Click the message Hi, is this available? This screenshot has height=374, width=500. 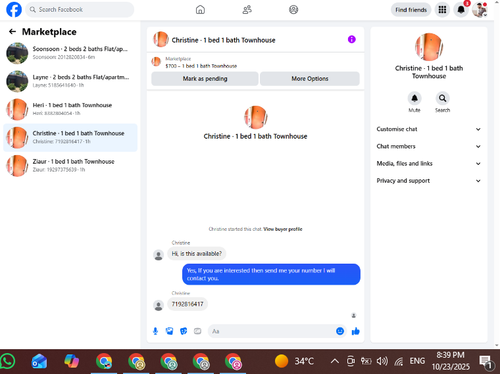pyautogui.click(x=197, y=254)
